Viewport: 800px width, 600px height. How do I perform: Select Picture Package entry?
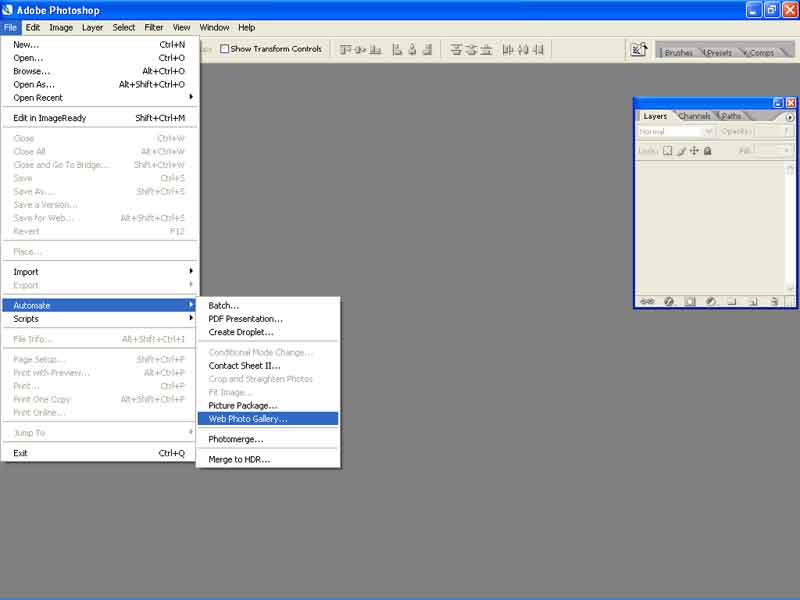(268, 405)
